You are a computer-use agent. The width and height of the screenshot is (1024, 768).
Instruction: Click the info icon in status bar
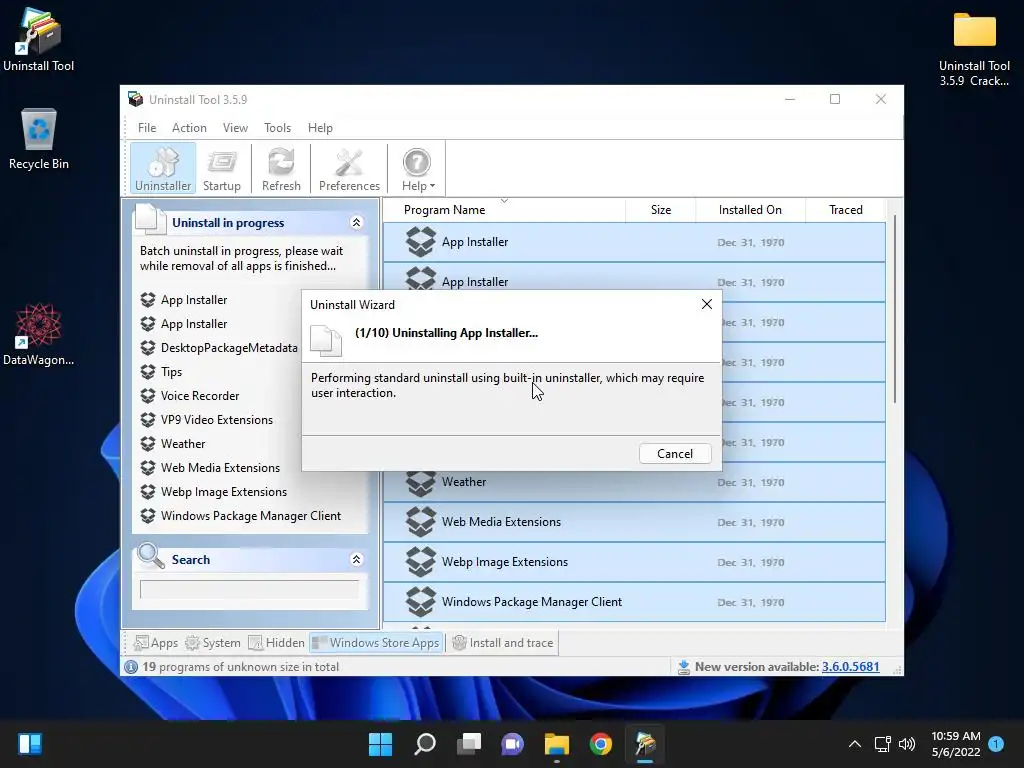[131, 667]
